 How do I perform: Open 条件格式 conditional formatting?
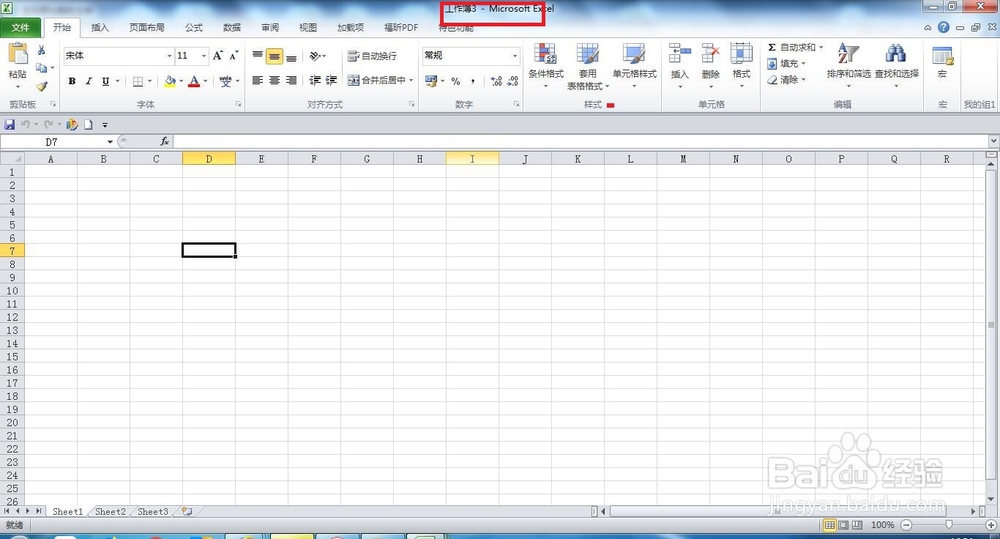[546, 65]
